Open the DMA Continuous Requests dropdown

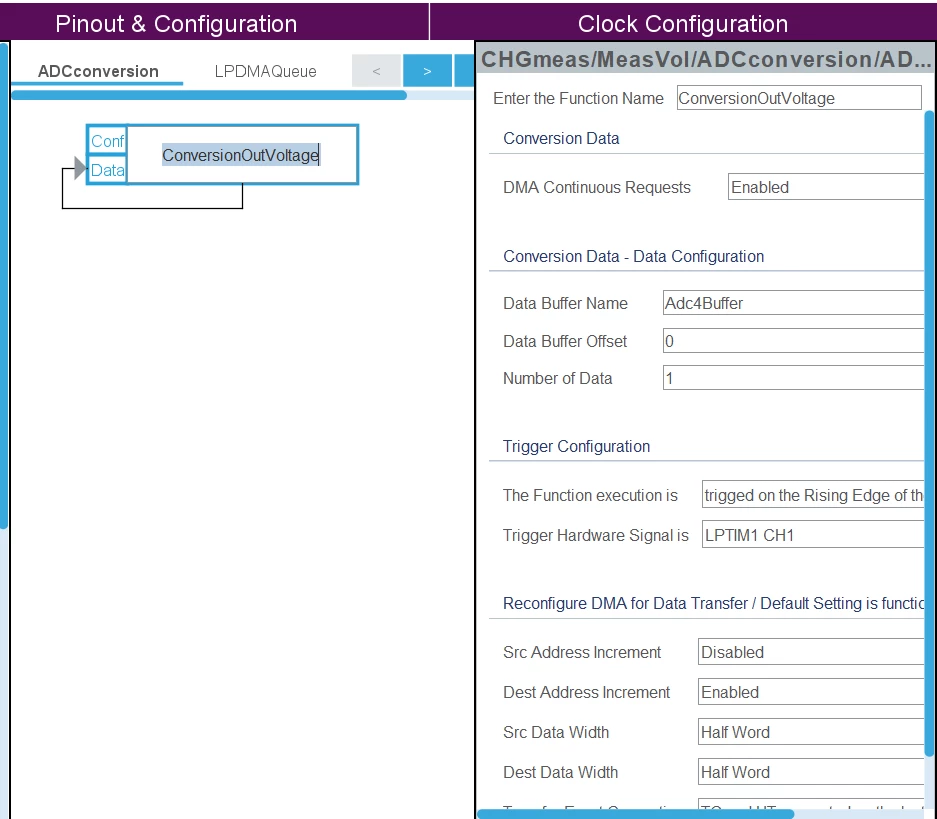pos(826,187)
